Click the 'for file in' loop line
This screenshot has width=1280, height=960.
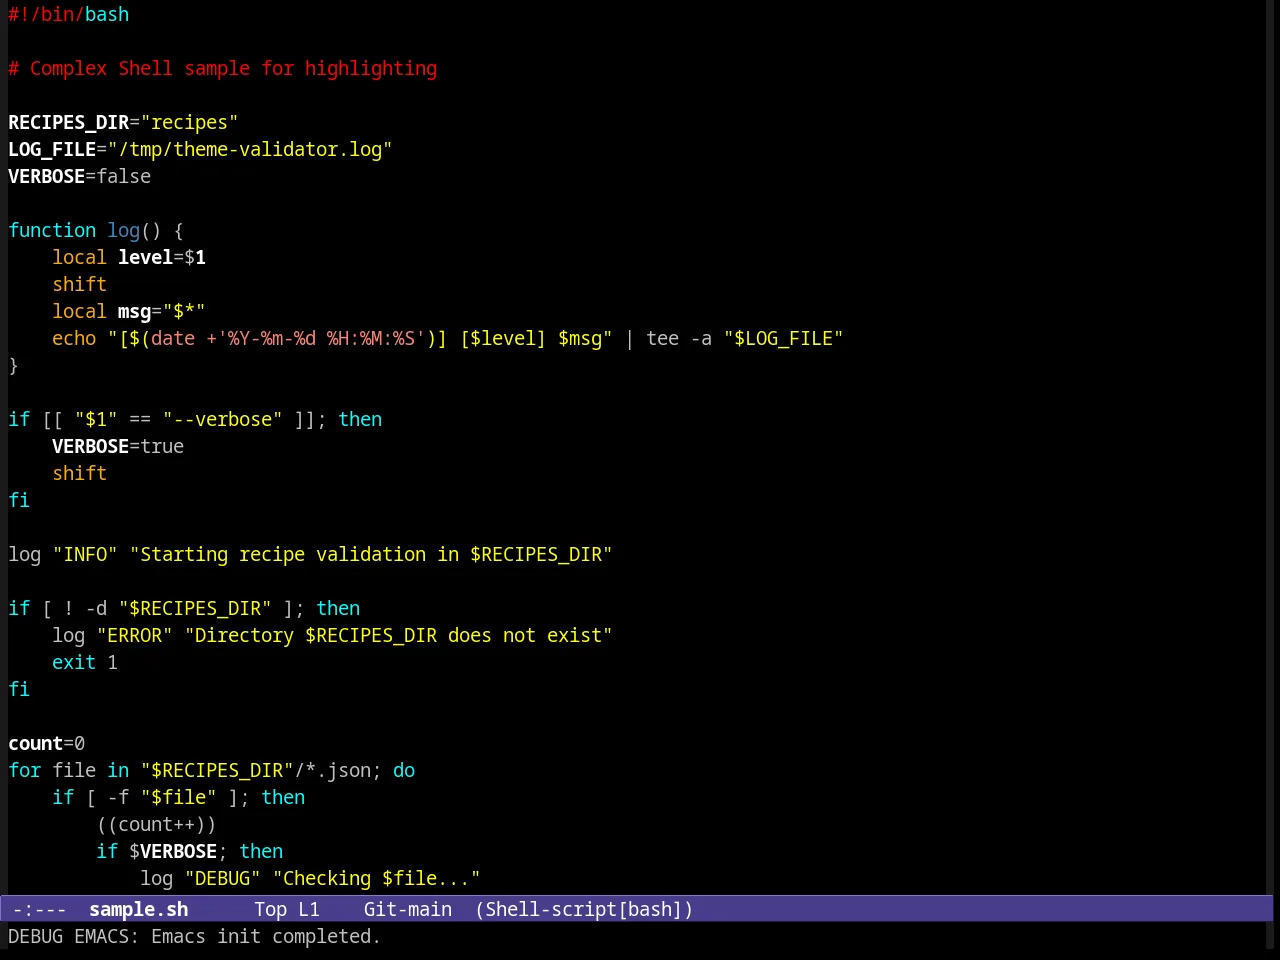(x=212, y=770)
